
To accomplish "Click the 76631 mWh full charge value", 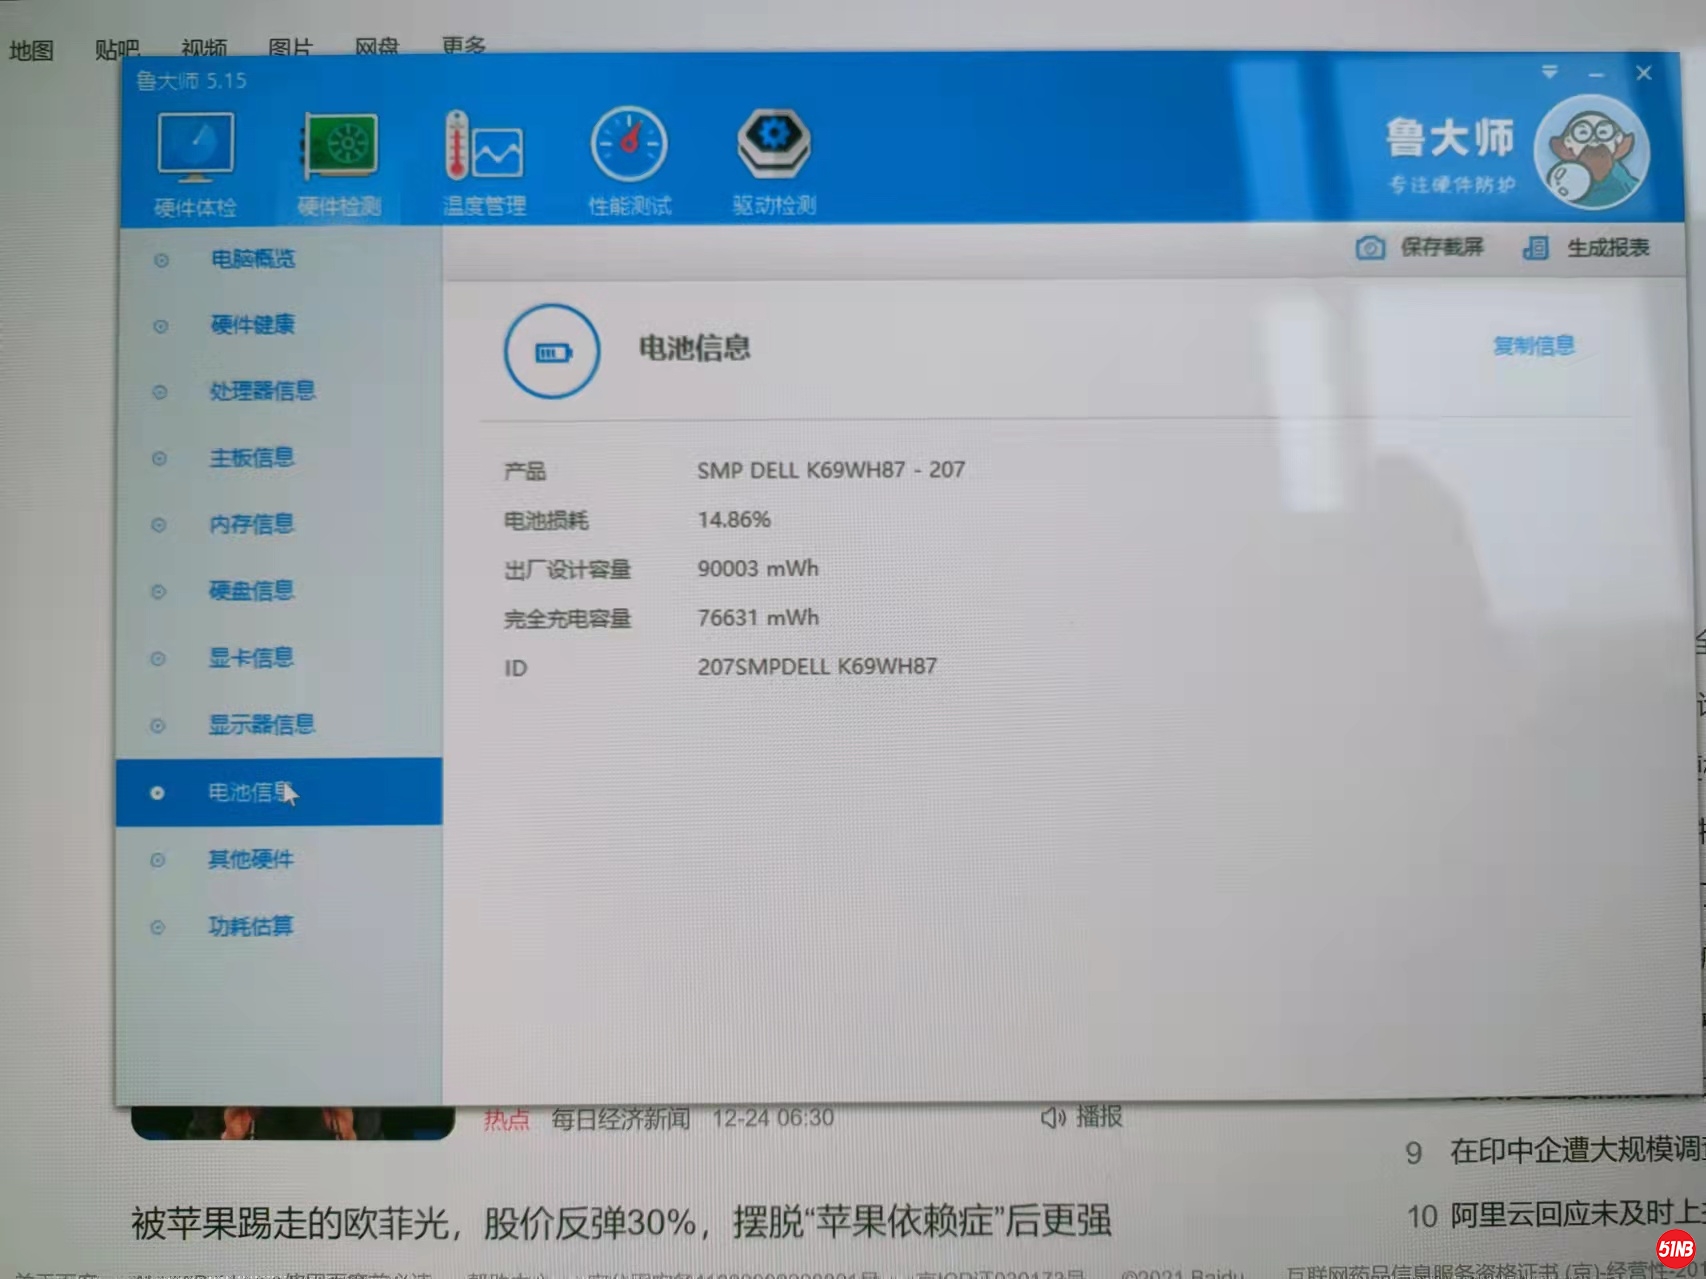I will point(758,618).
